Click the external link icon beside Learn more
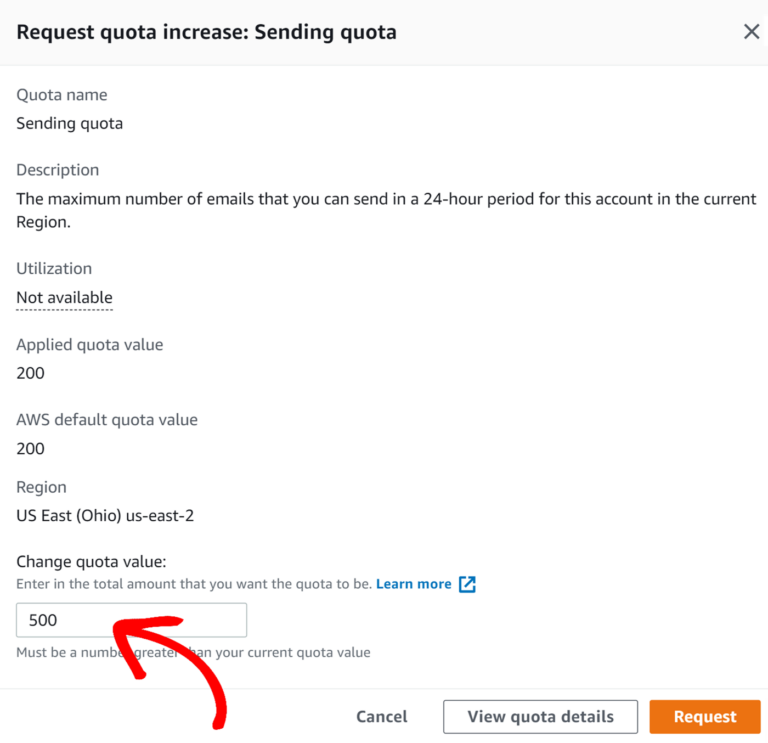The height and width of the screenshot is (743, 768). 467,584
